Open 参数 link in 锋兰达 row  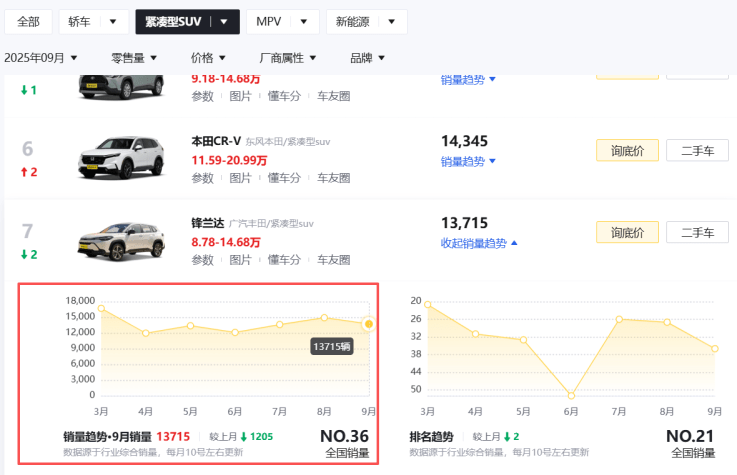[203, 260]
